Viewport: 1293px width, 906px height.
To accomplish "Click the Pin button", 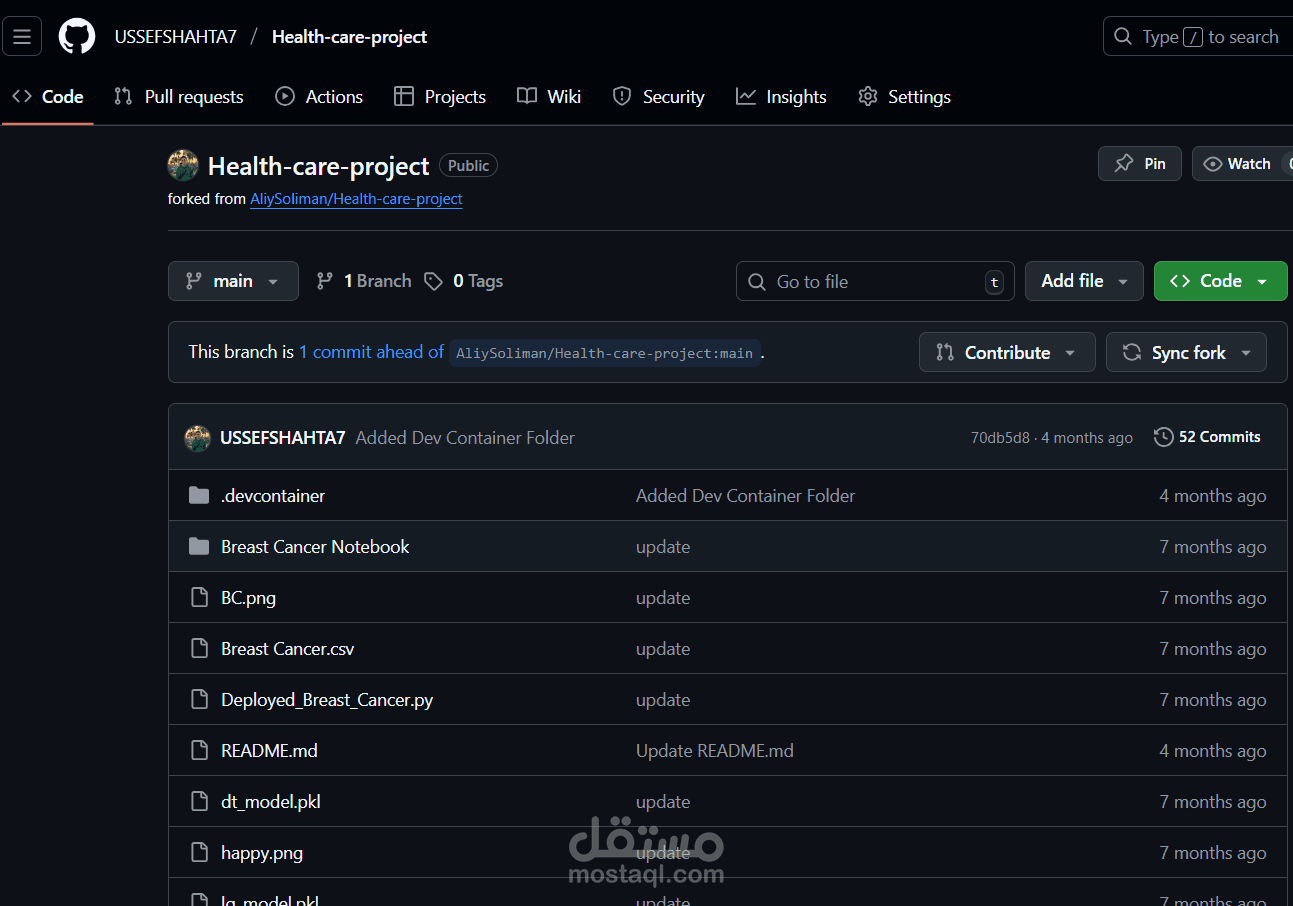I will (x=1140, y=164).
